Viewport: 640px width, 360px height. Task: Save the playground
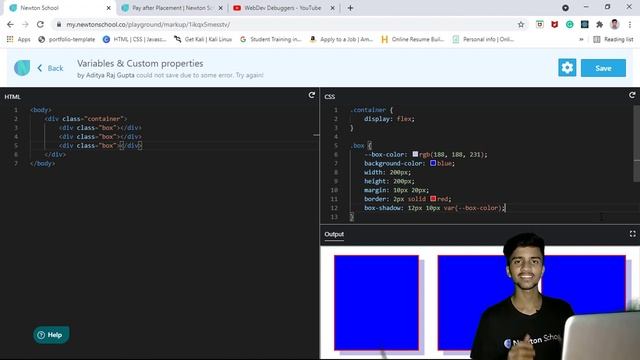coord(603,68)
